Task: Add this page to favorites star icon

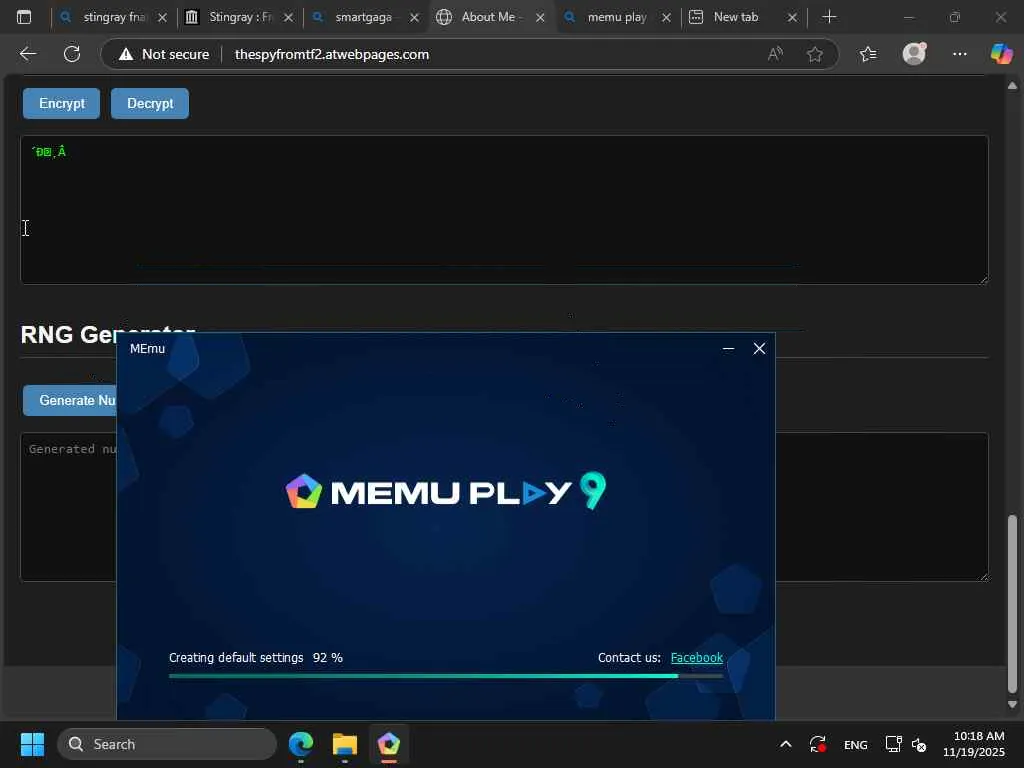Action: (x=814, y=54)
